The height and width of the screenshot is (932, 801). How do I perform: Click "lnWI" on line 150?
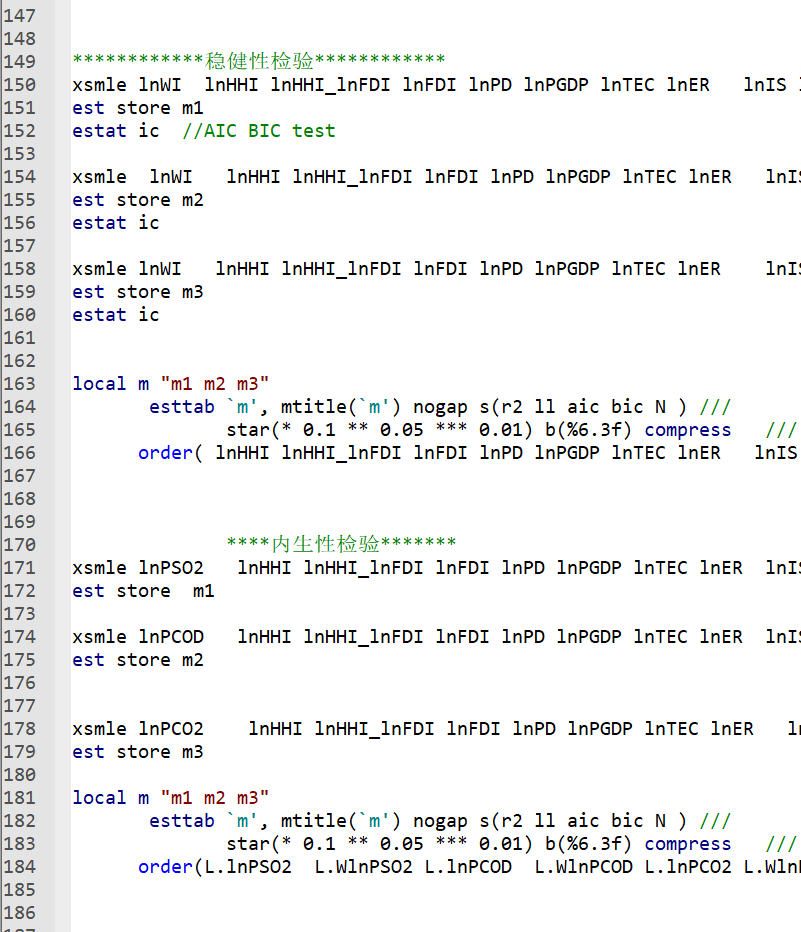[x=160, y=85]
